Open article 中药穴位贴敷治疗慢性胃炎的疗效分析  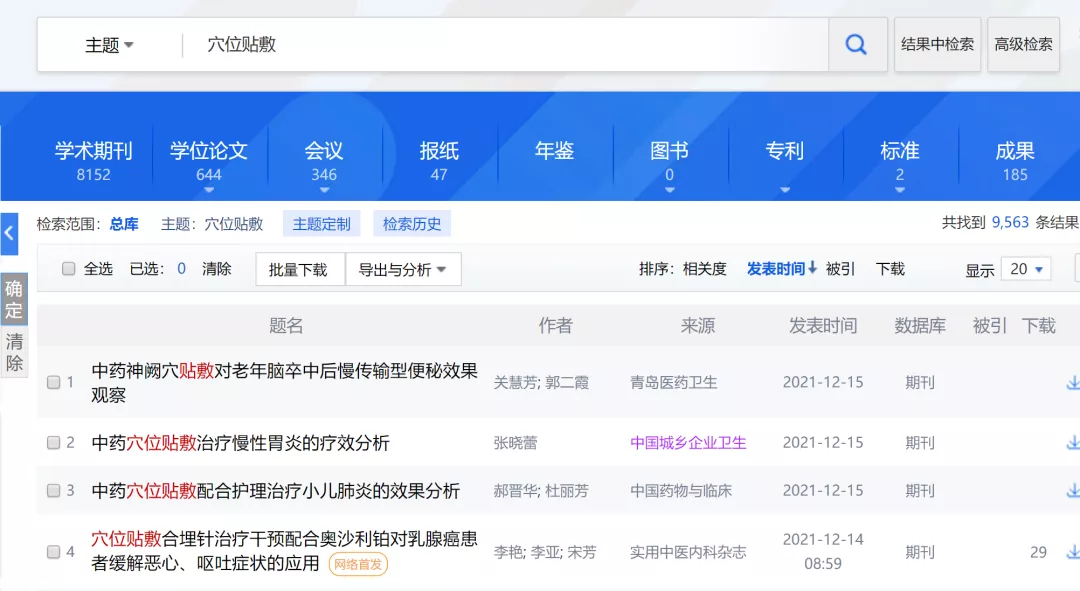240,443
